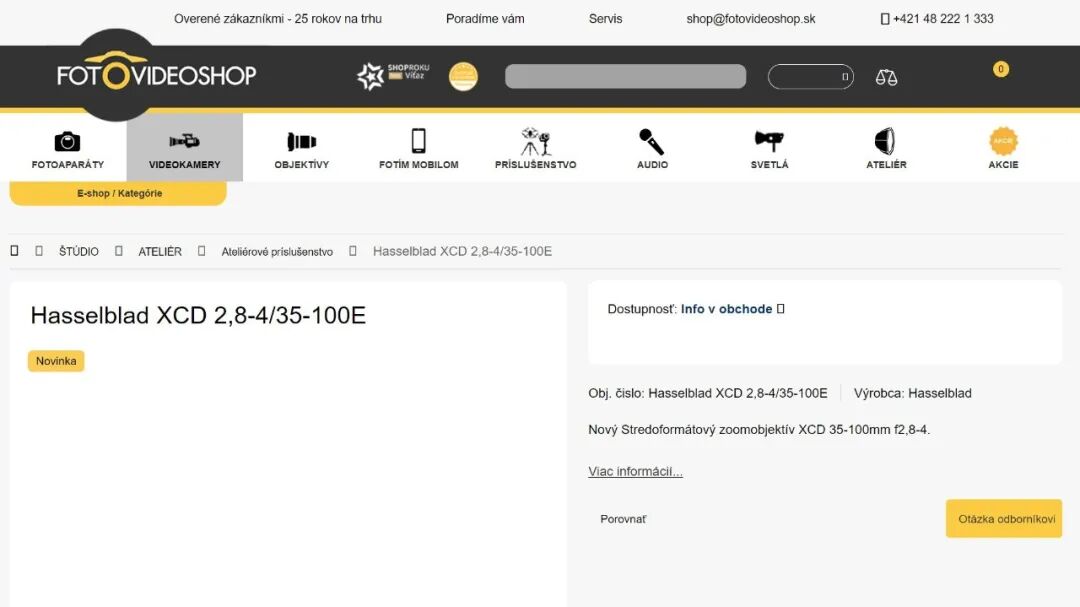Choose the Fotím mobilom phone icon
Screen dimensions: 1080x607
pyautogui.click(x=418, y=141)
